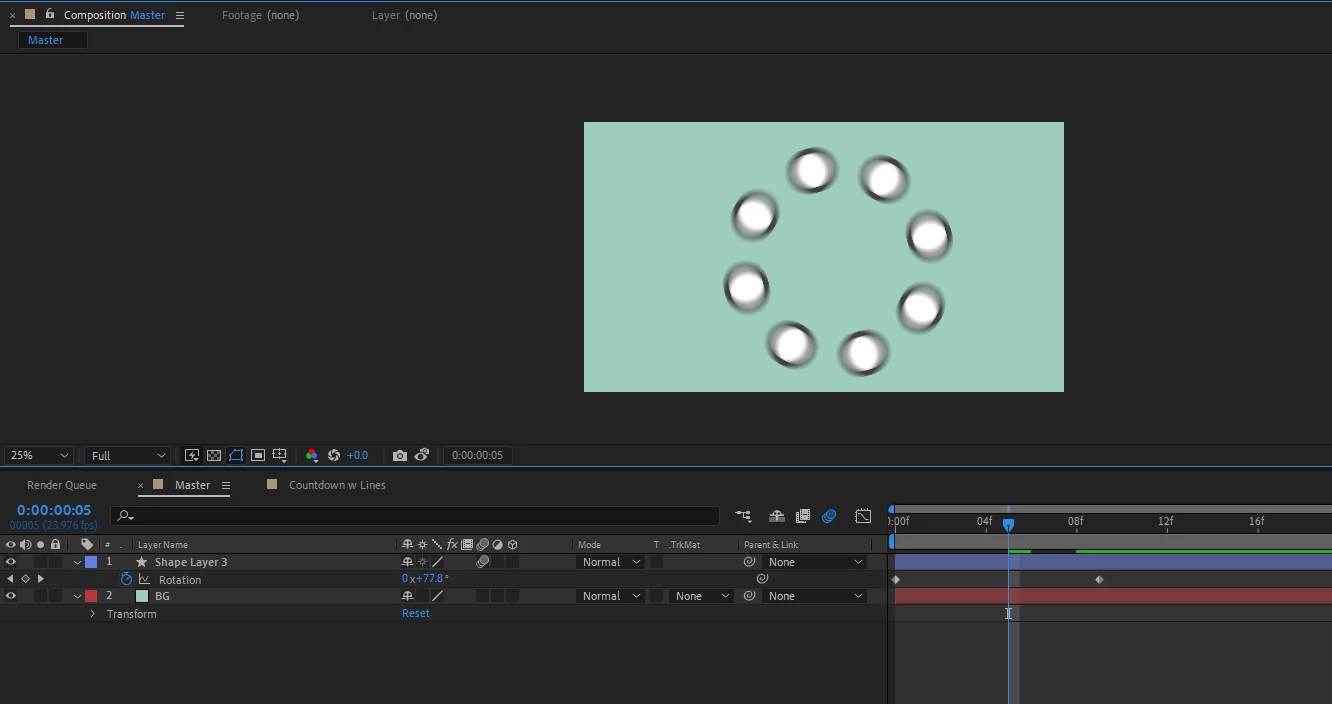Viewport: 1332px width, 704px height.
Task: Click the Shape Layer 3 label color swatch
Action: (91, 562)
